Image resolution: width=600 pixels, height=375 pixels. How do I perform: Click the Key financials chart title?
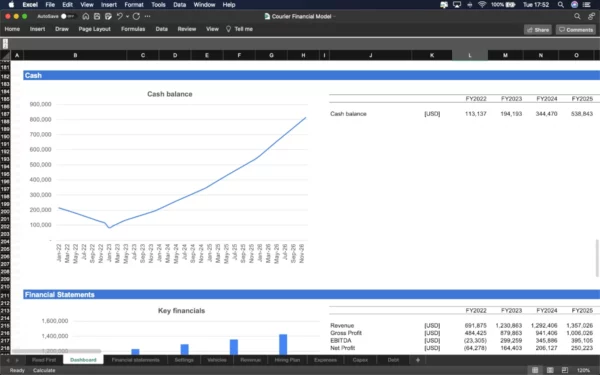(x=181, y=311)
